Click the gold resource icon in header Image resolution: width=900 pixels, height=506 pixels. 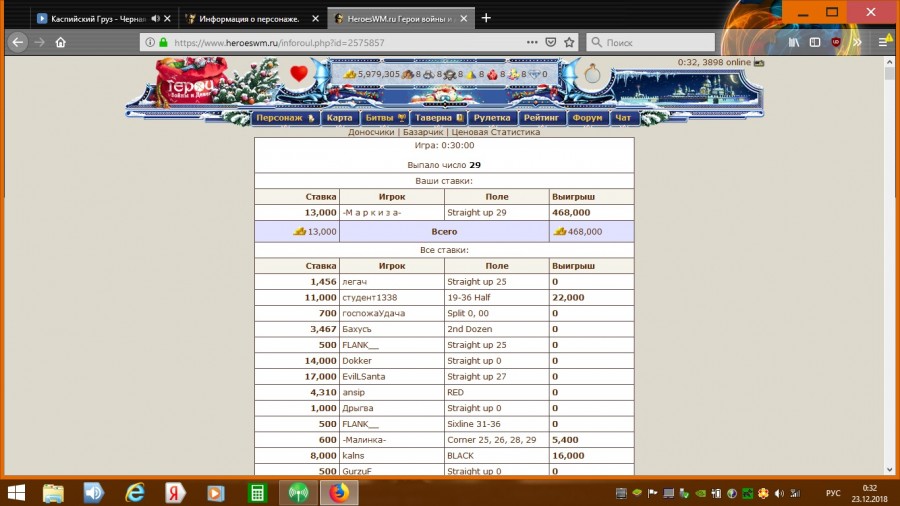350,74
